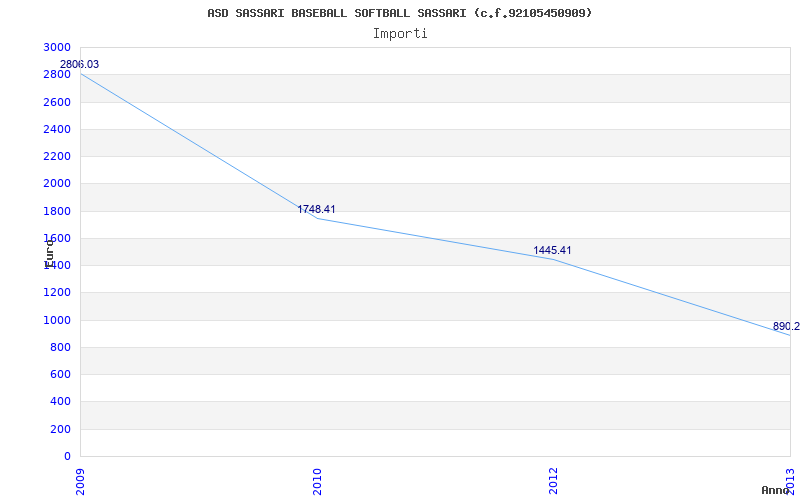Click the 0 y-axis tick label

pos(67,456)
